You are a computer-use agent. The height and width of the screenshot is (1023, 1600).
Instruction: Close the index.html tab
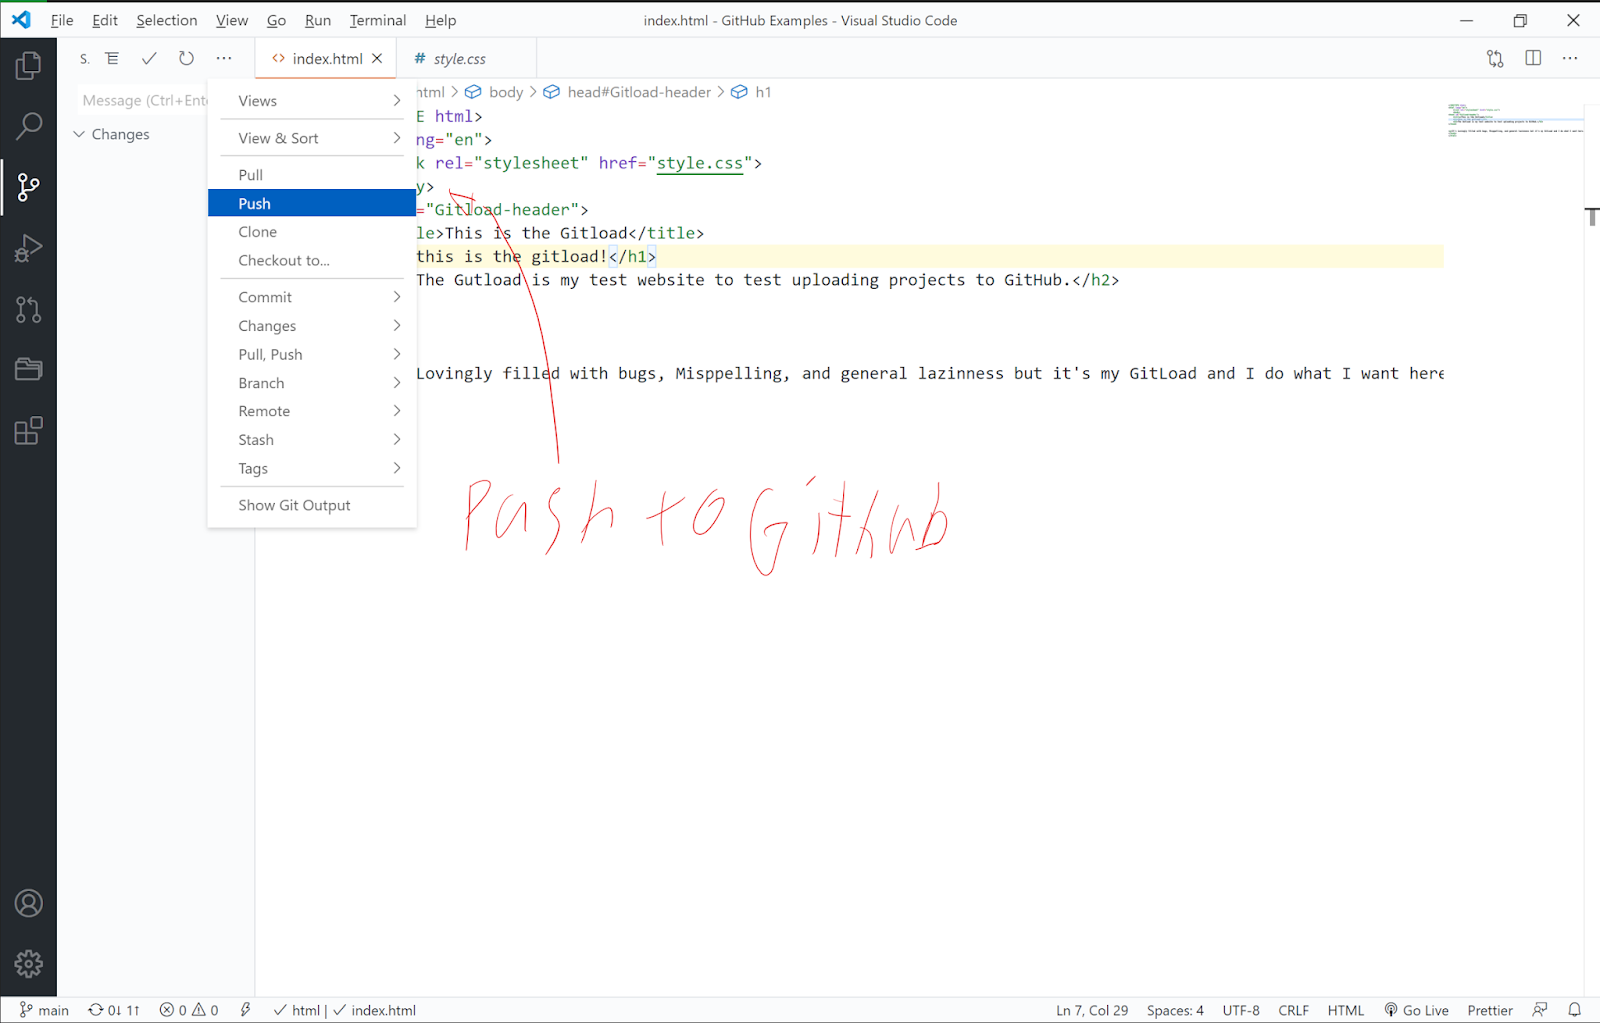377,59
